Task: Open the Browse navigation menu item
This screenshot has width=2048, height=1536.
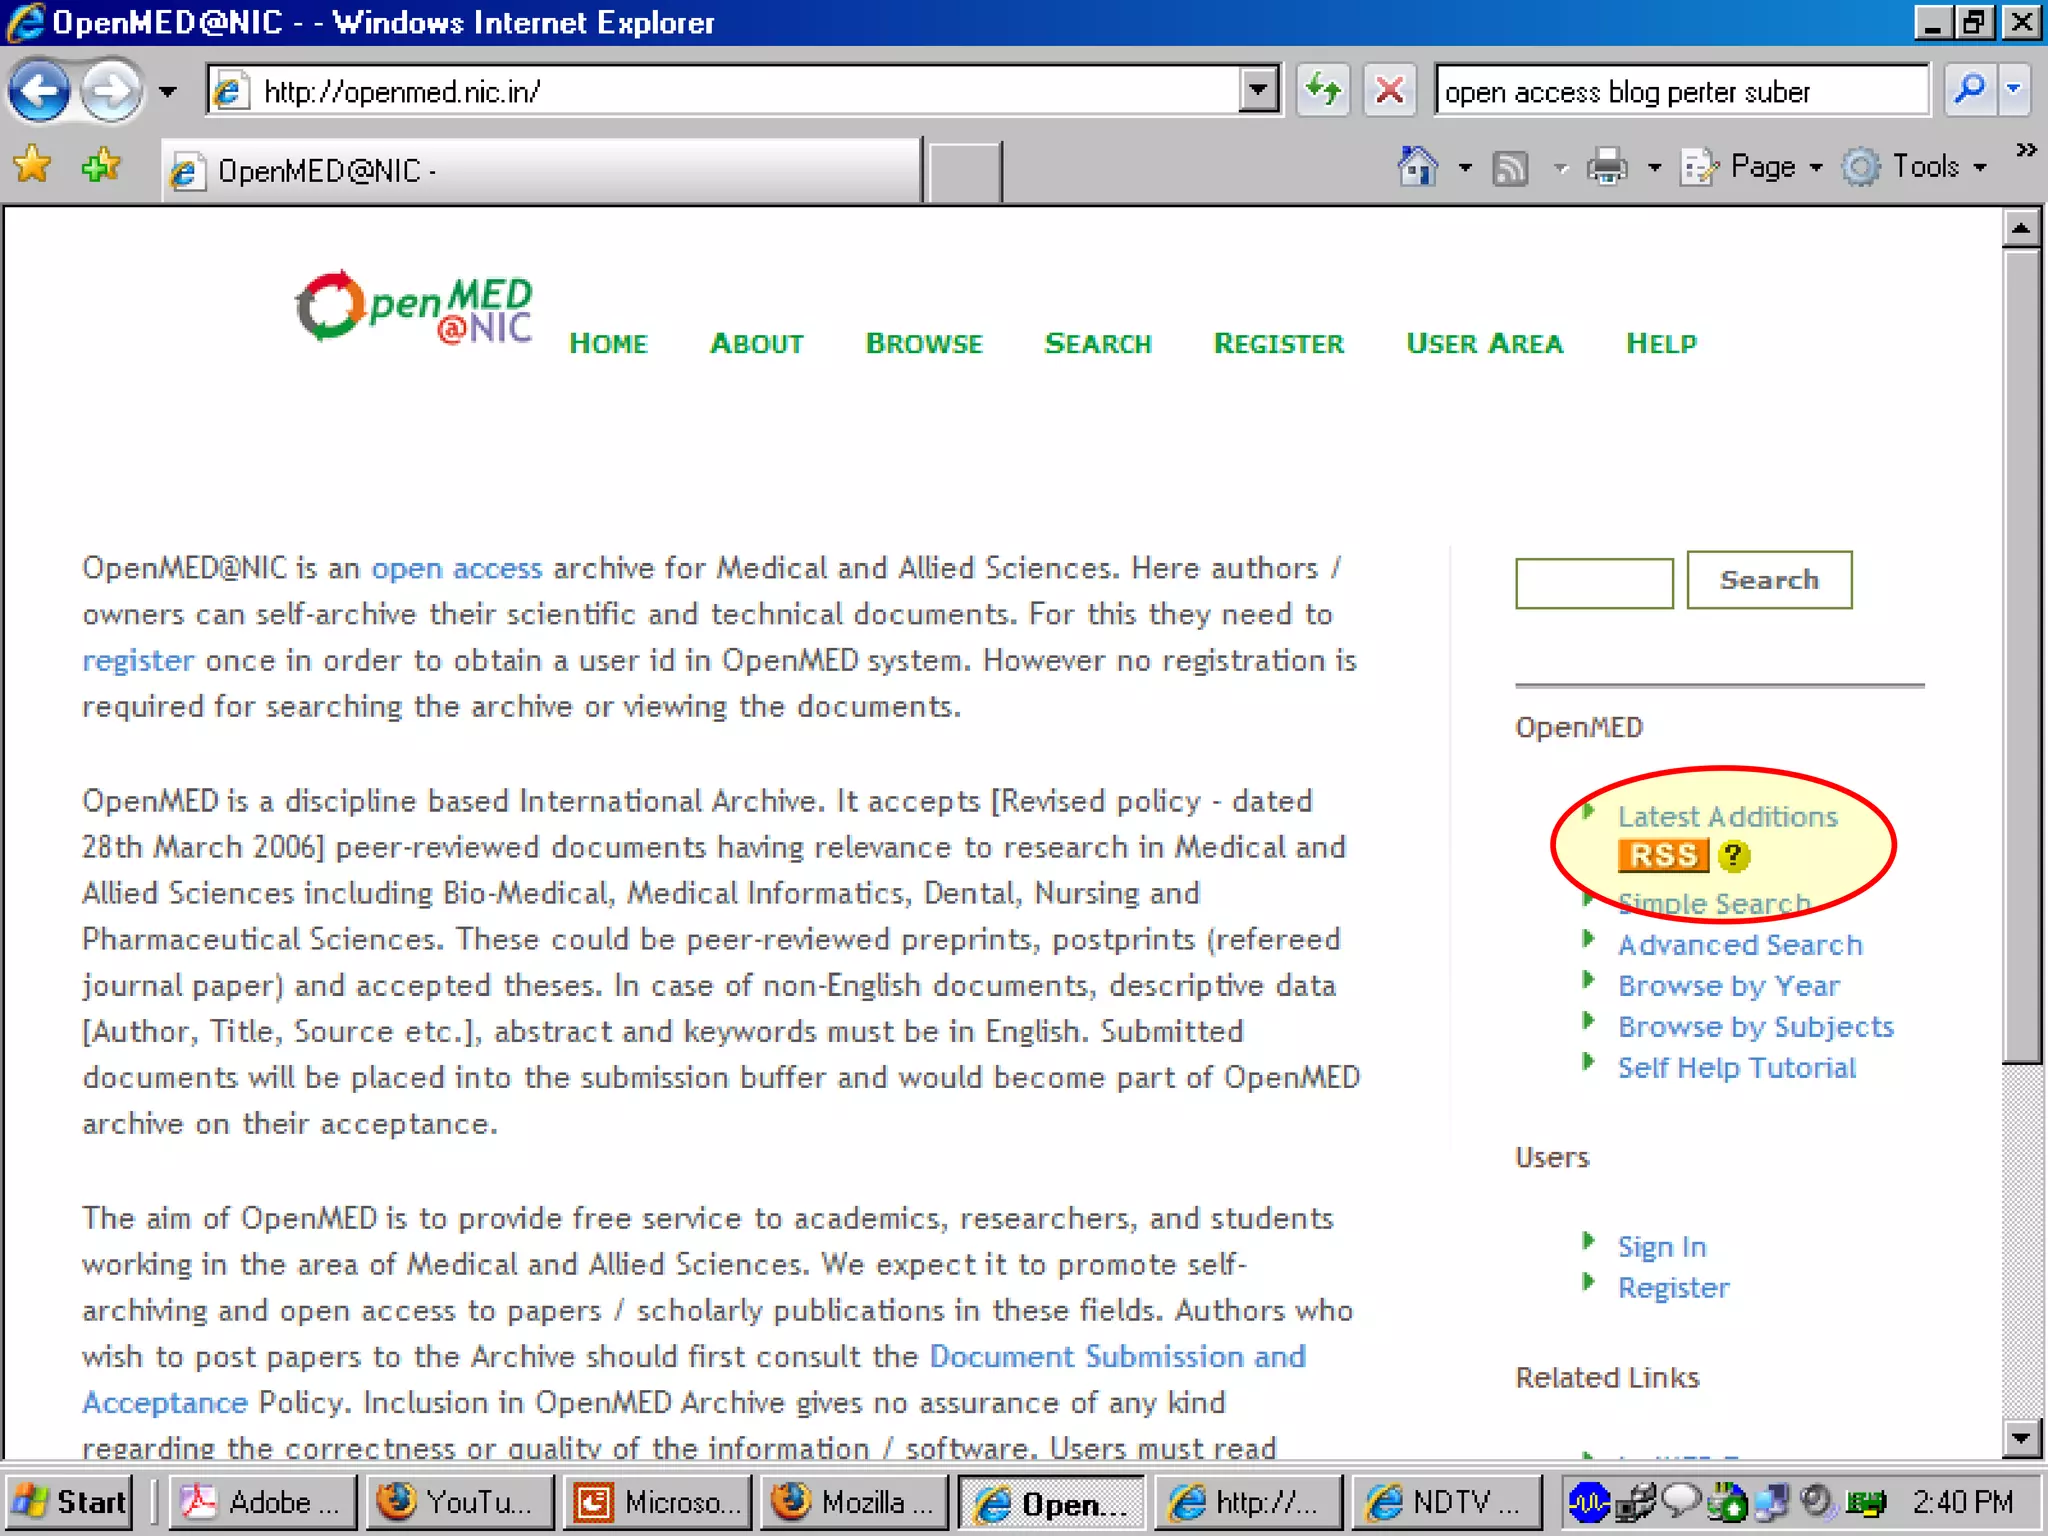Action: pyautogui.click(x=923, y=344)
